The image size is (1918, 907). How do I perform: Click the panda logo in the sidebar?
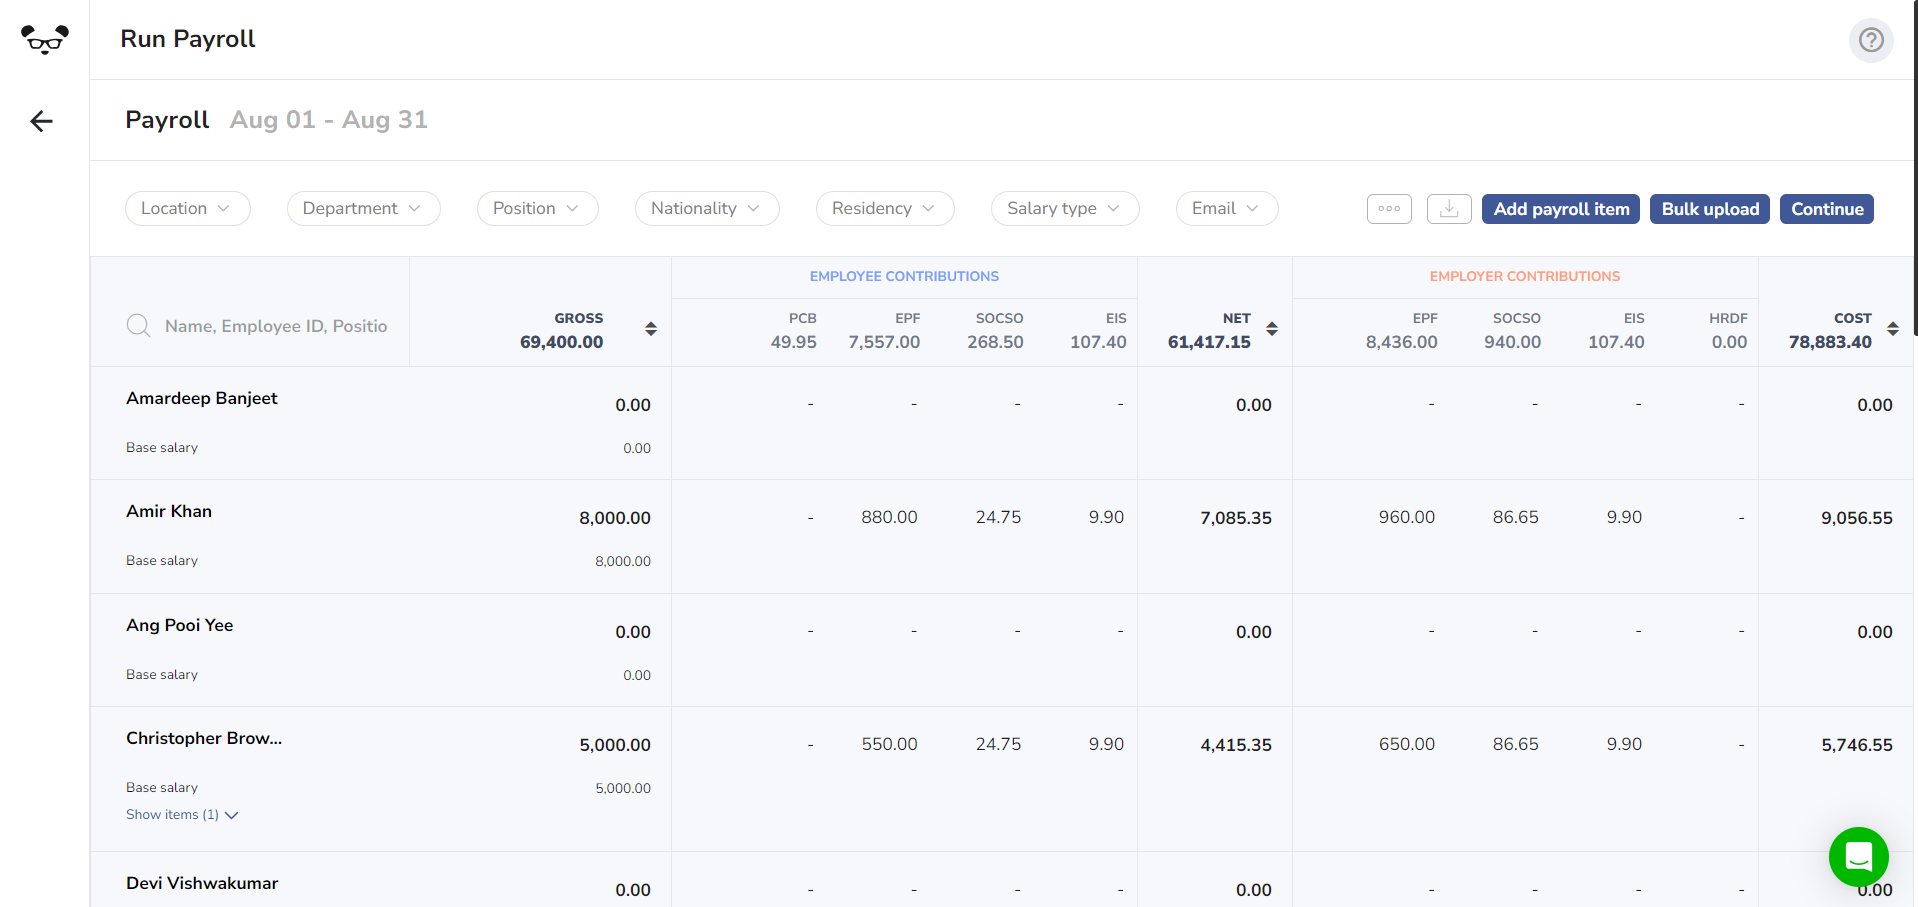[42, 38]
